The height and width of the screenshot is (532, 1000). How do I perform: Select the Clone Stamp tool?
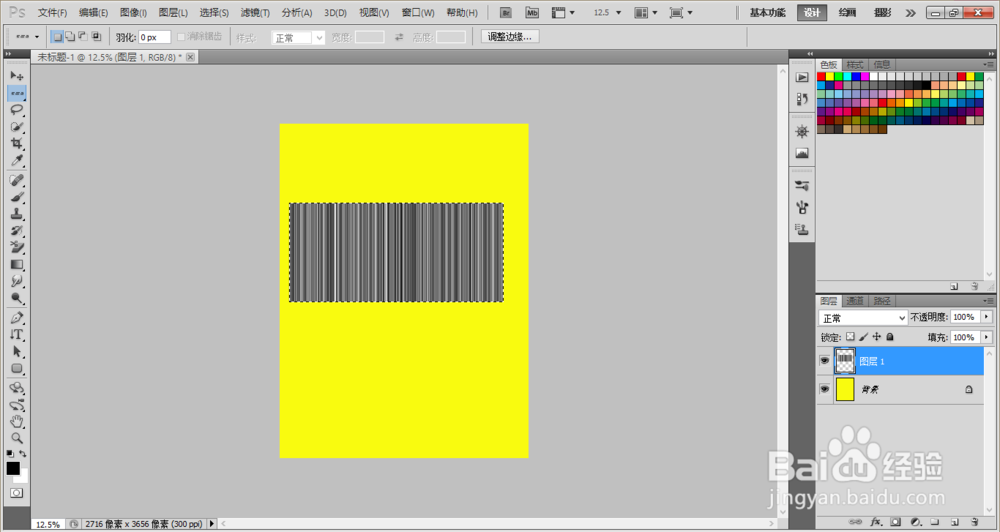(x=17, y=214)
